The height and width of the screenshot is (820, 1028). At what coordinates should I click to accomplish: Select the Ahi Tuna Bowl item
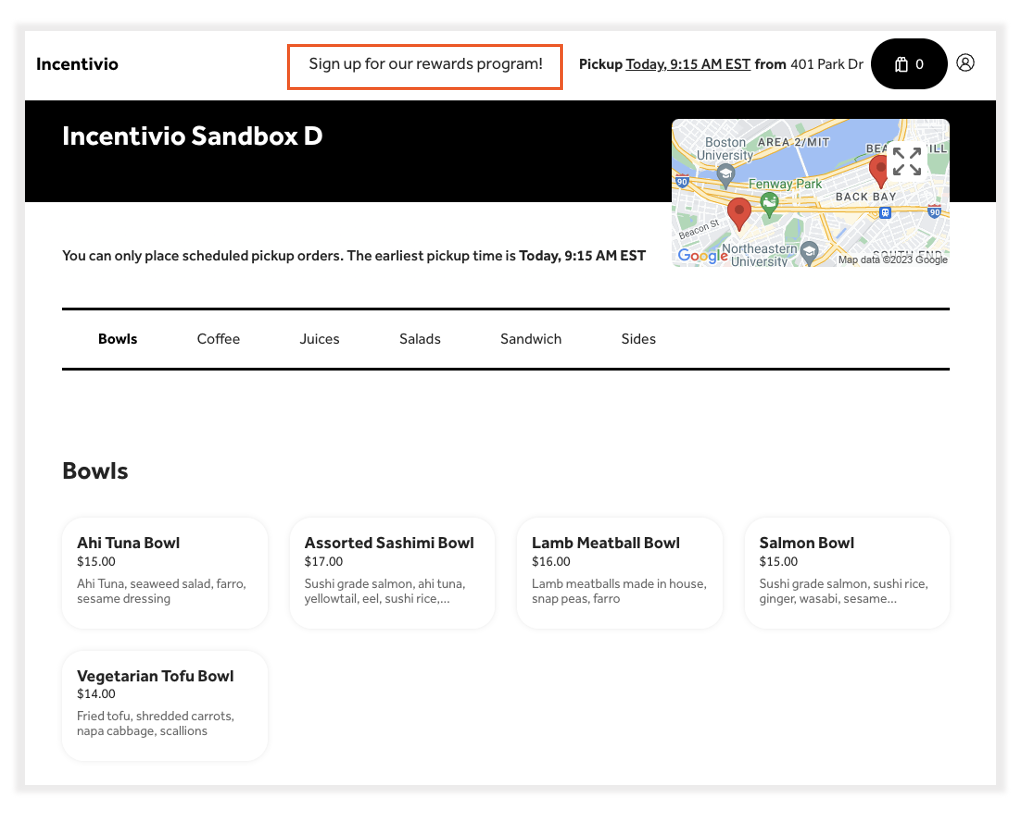click(165, 573)
